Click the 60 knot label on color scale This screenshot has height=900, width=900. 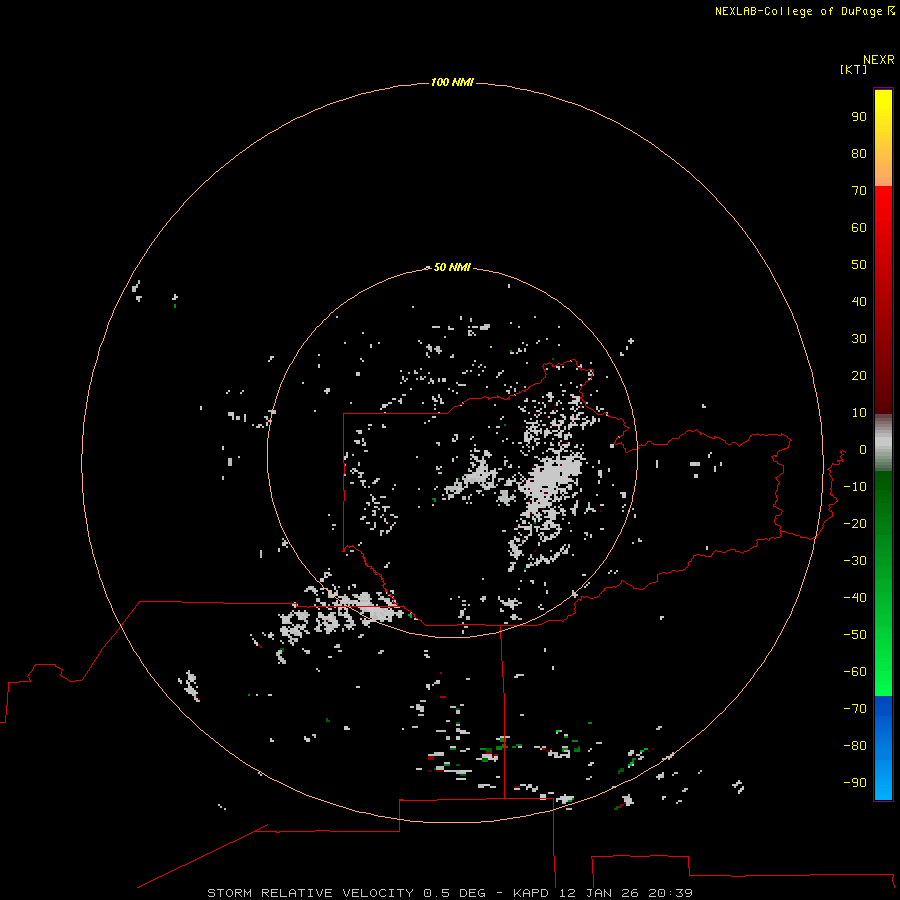859,228
